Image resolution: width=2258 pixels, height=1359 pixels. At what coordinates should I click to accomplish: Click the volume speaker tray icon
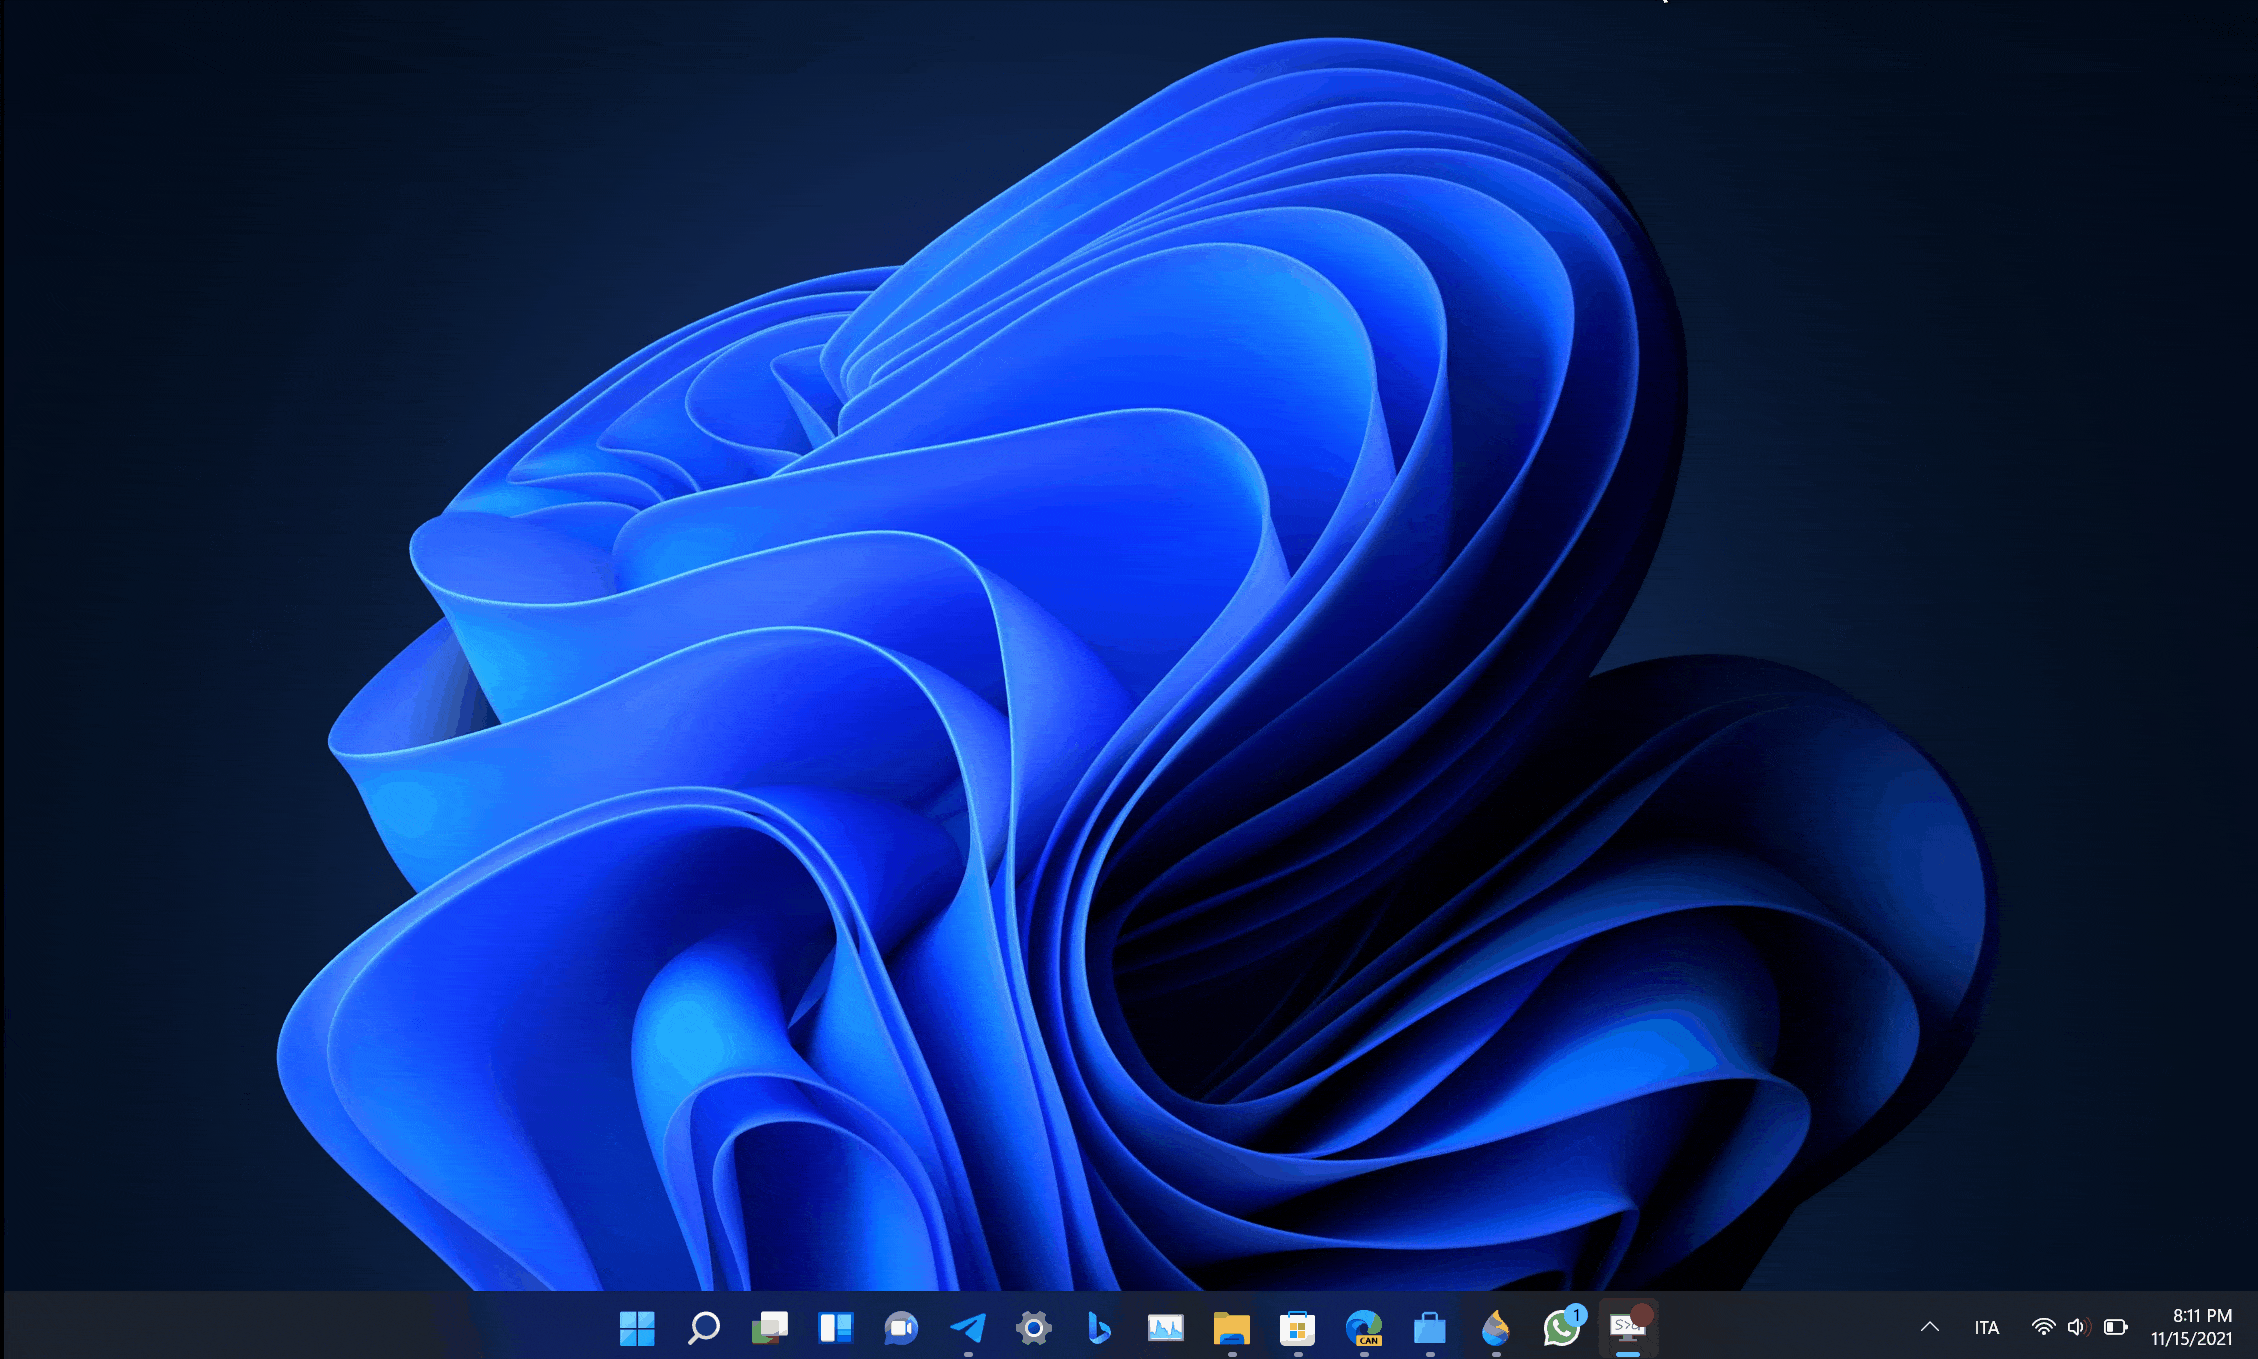pyautogui.click(x=2078, y=1327)
